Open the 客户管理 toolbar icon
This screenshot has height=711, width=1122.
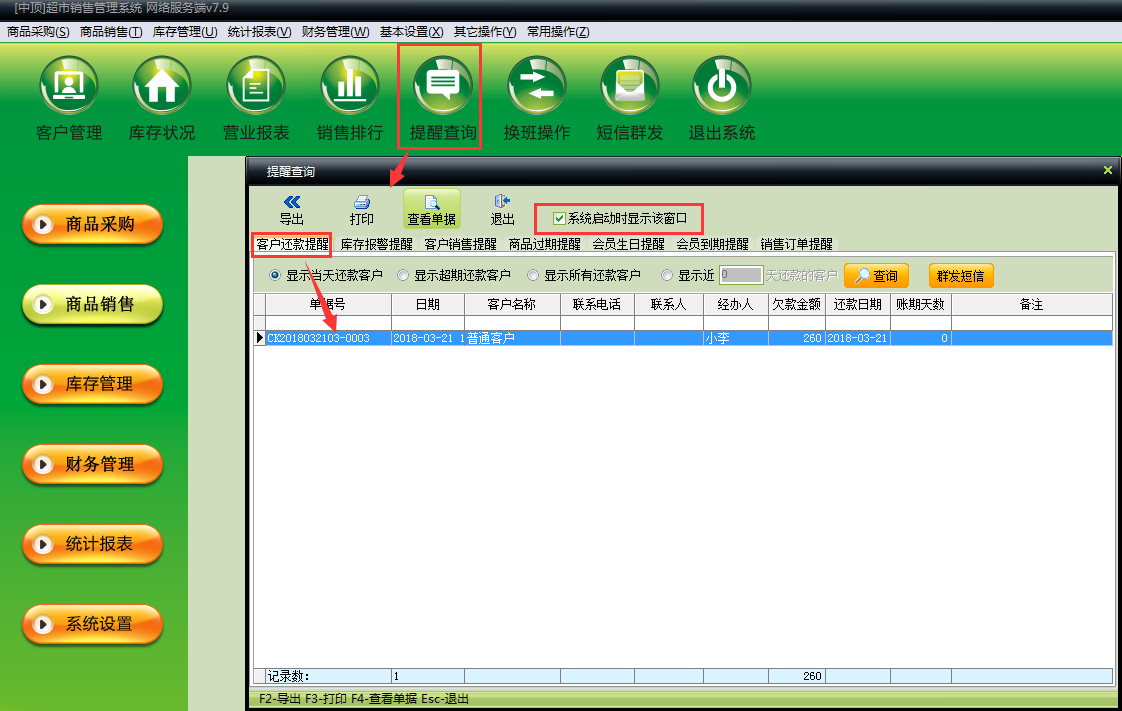click(69, 87)
